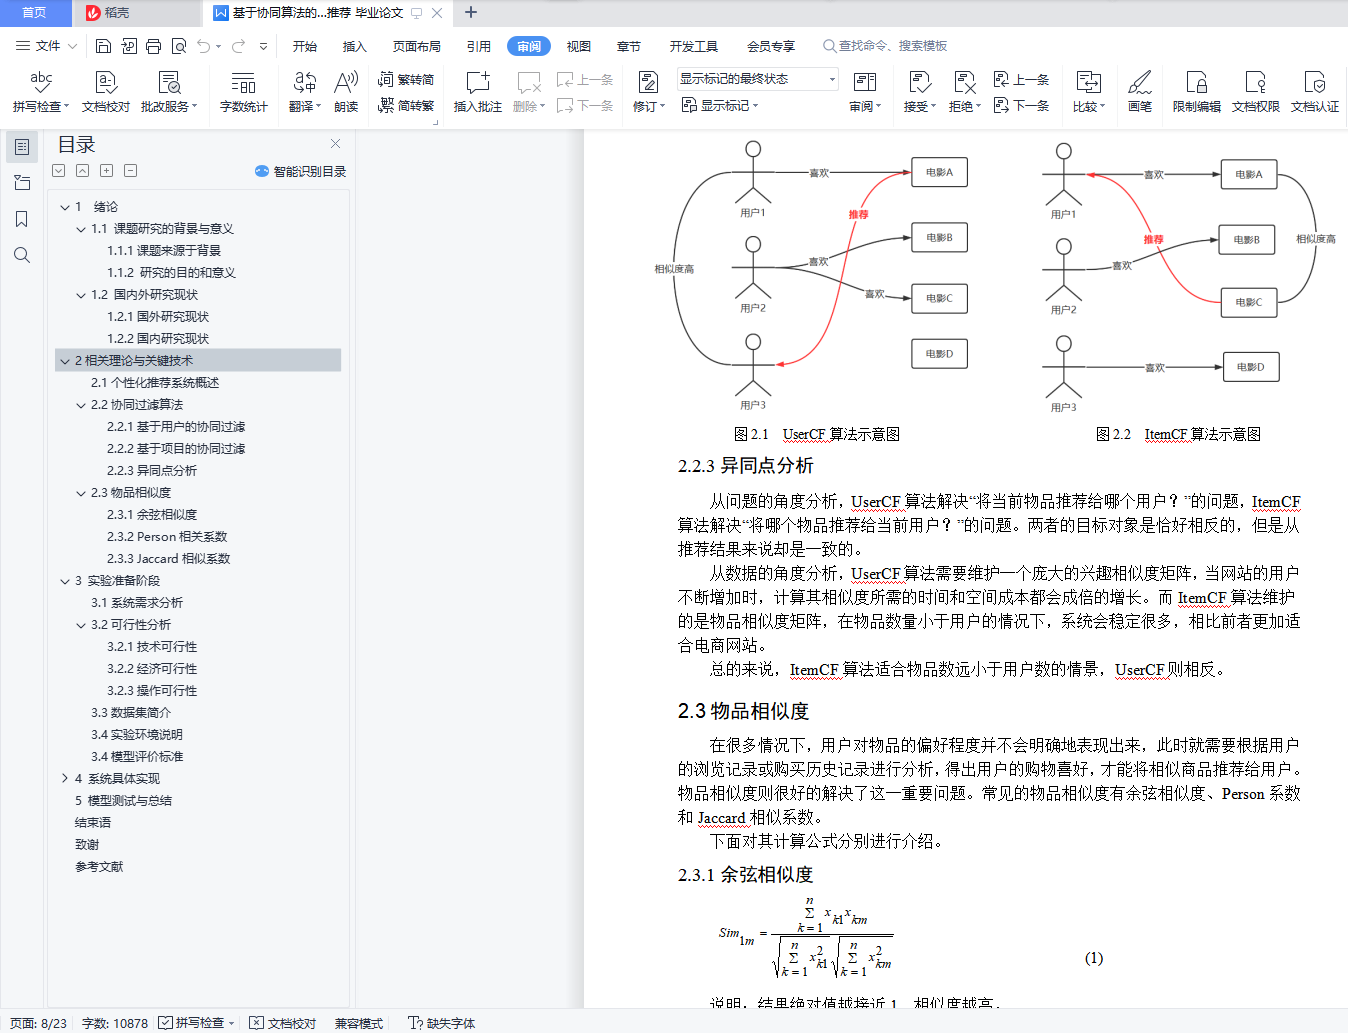The image size is (1348, 1033).
Task: Insert a comment with 插入批注
Action: click(478, 91)
